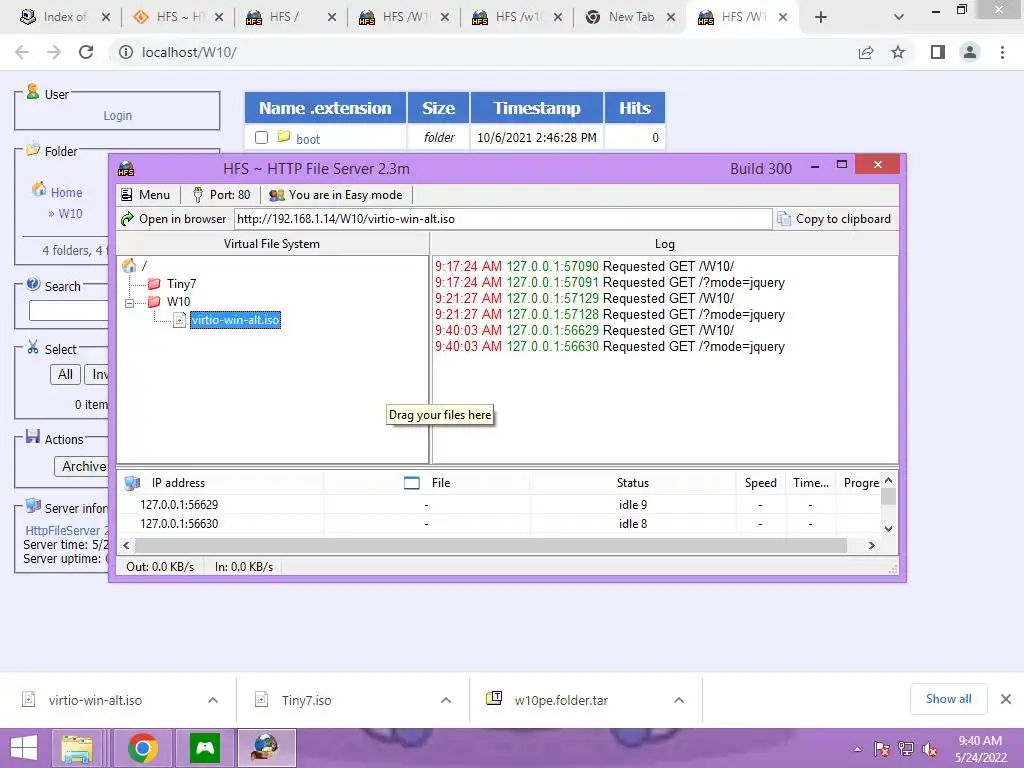Open the W10 breadcrumb link in page

click(x=71, y=214)
